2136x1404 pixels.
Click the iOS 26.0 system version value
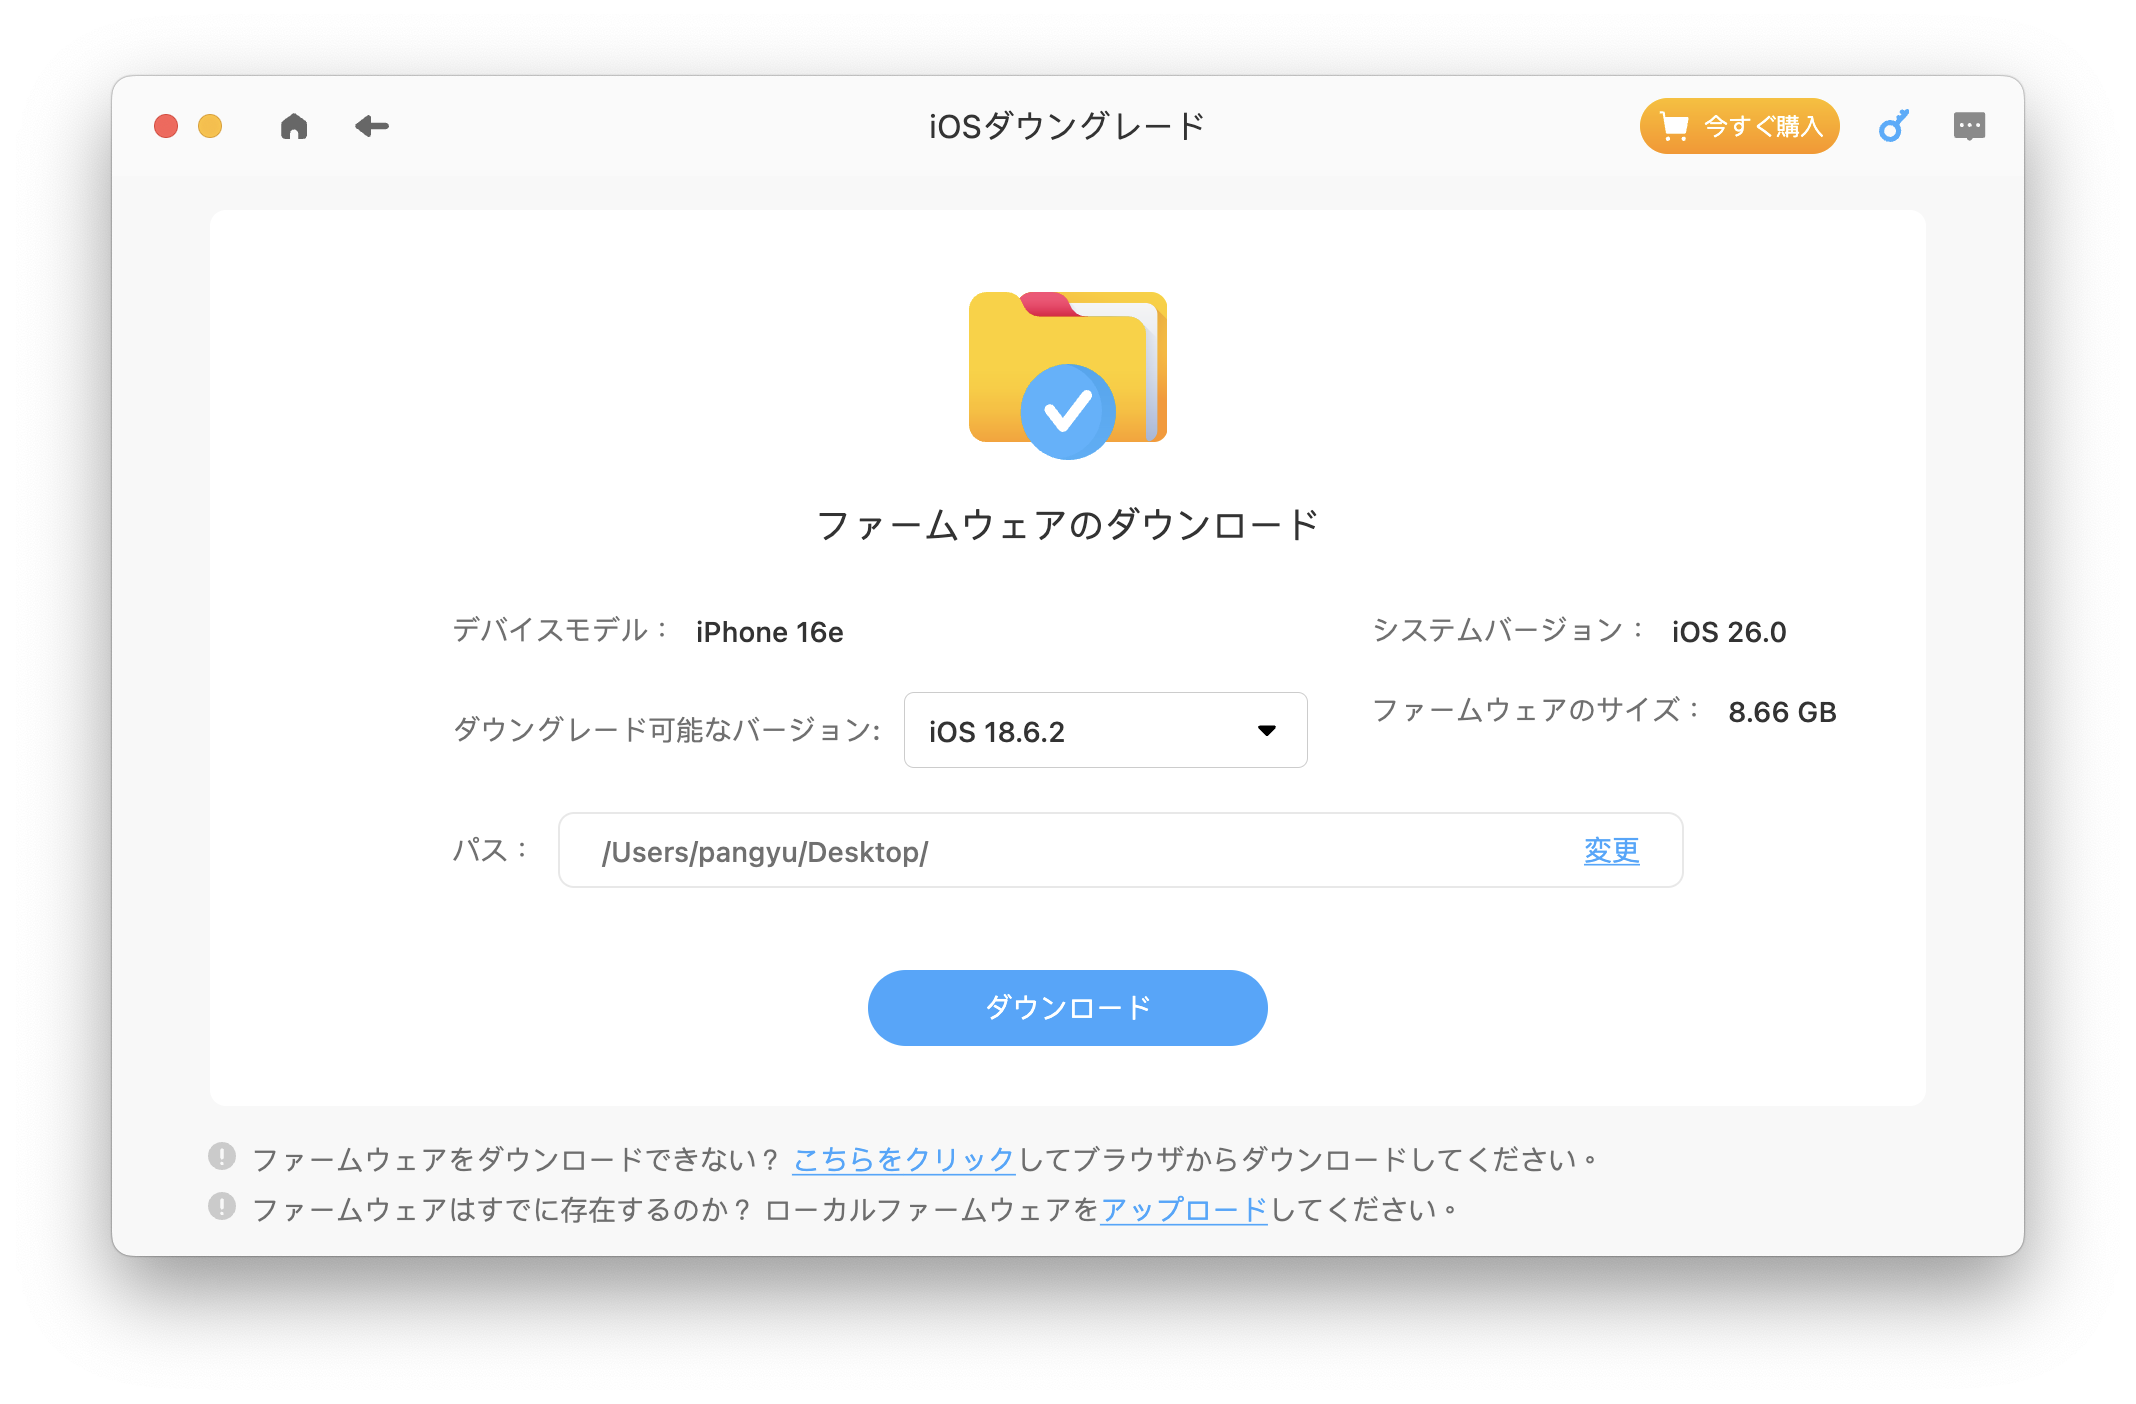coord(1728,632)
